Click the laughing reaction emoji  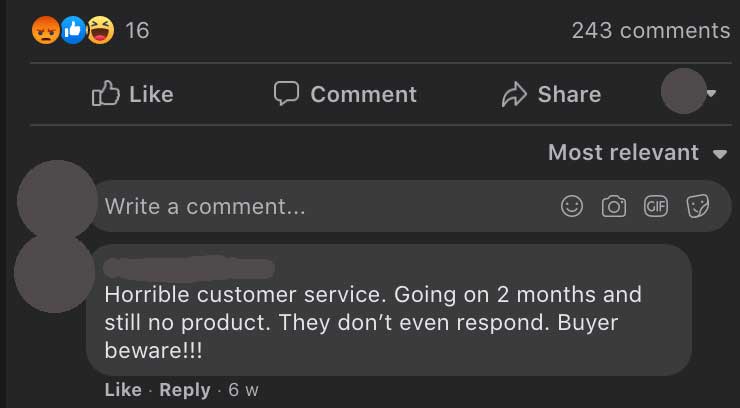[x=101, y=31]
